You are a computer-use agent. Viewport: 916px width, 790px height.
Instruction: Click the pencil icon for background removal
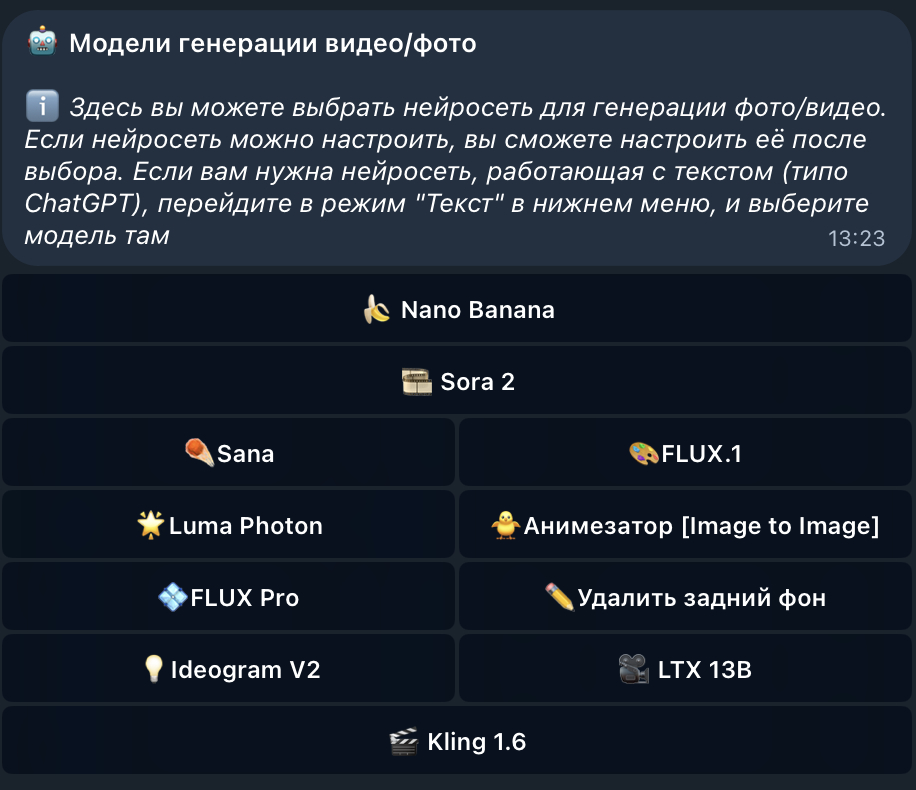pos(559,598)
